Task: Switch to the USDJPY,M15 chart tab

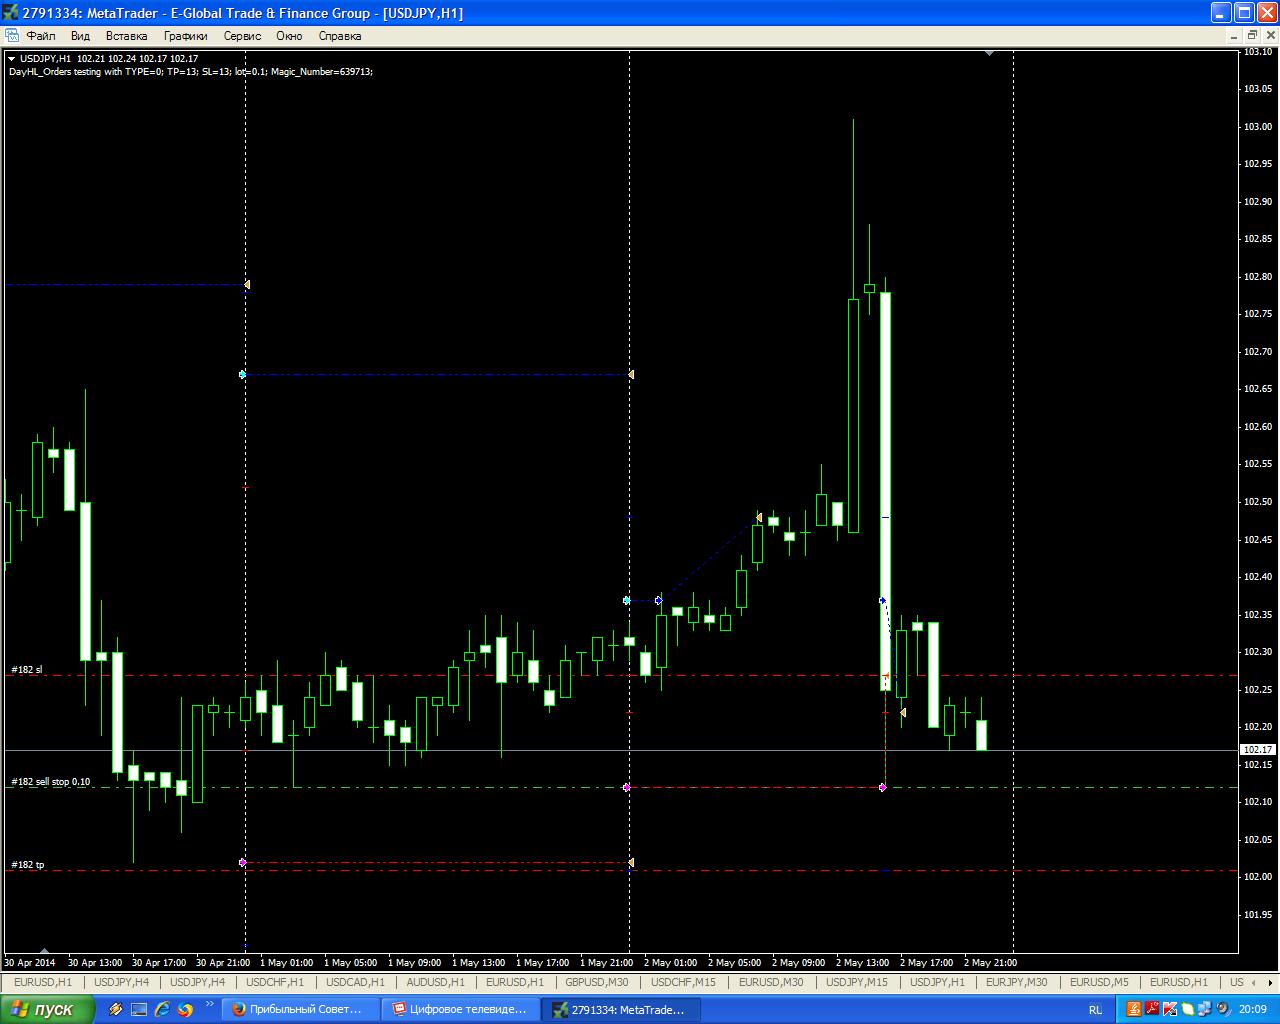Action: pyautogui.click(x=857, y=982)
